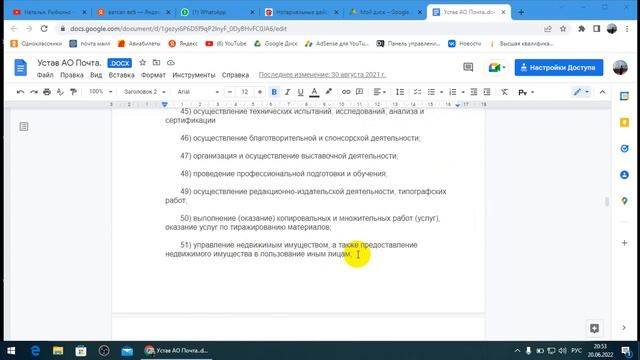This screenshot has height=360, width=640.
Task: Click the font size field showing 12
Action: 245,92
